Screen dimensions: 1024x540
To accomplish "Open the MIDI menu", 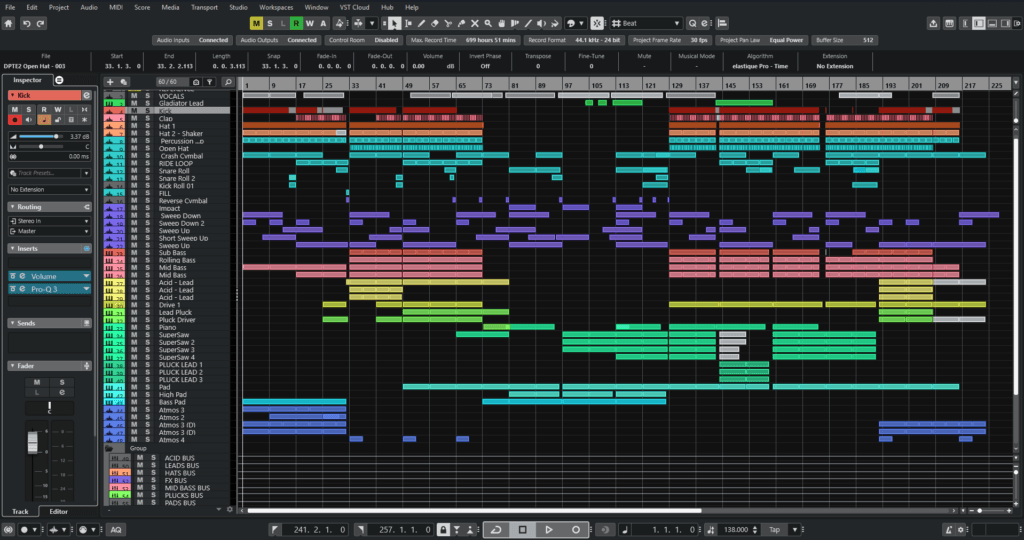I will 116,7.
